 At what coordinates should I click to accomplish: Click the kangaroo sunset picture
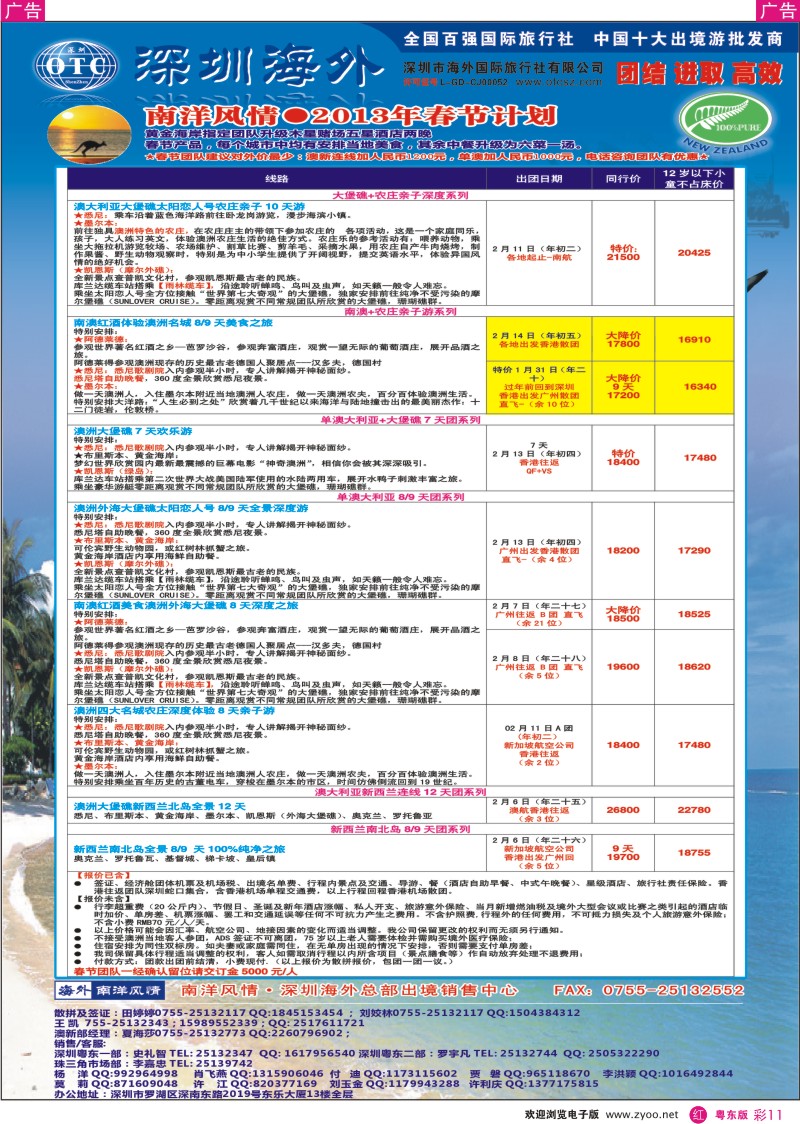87,134
